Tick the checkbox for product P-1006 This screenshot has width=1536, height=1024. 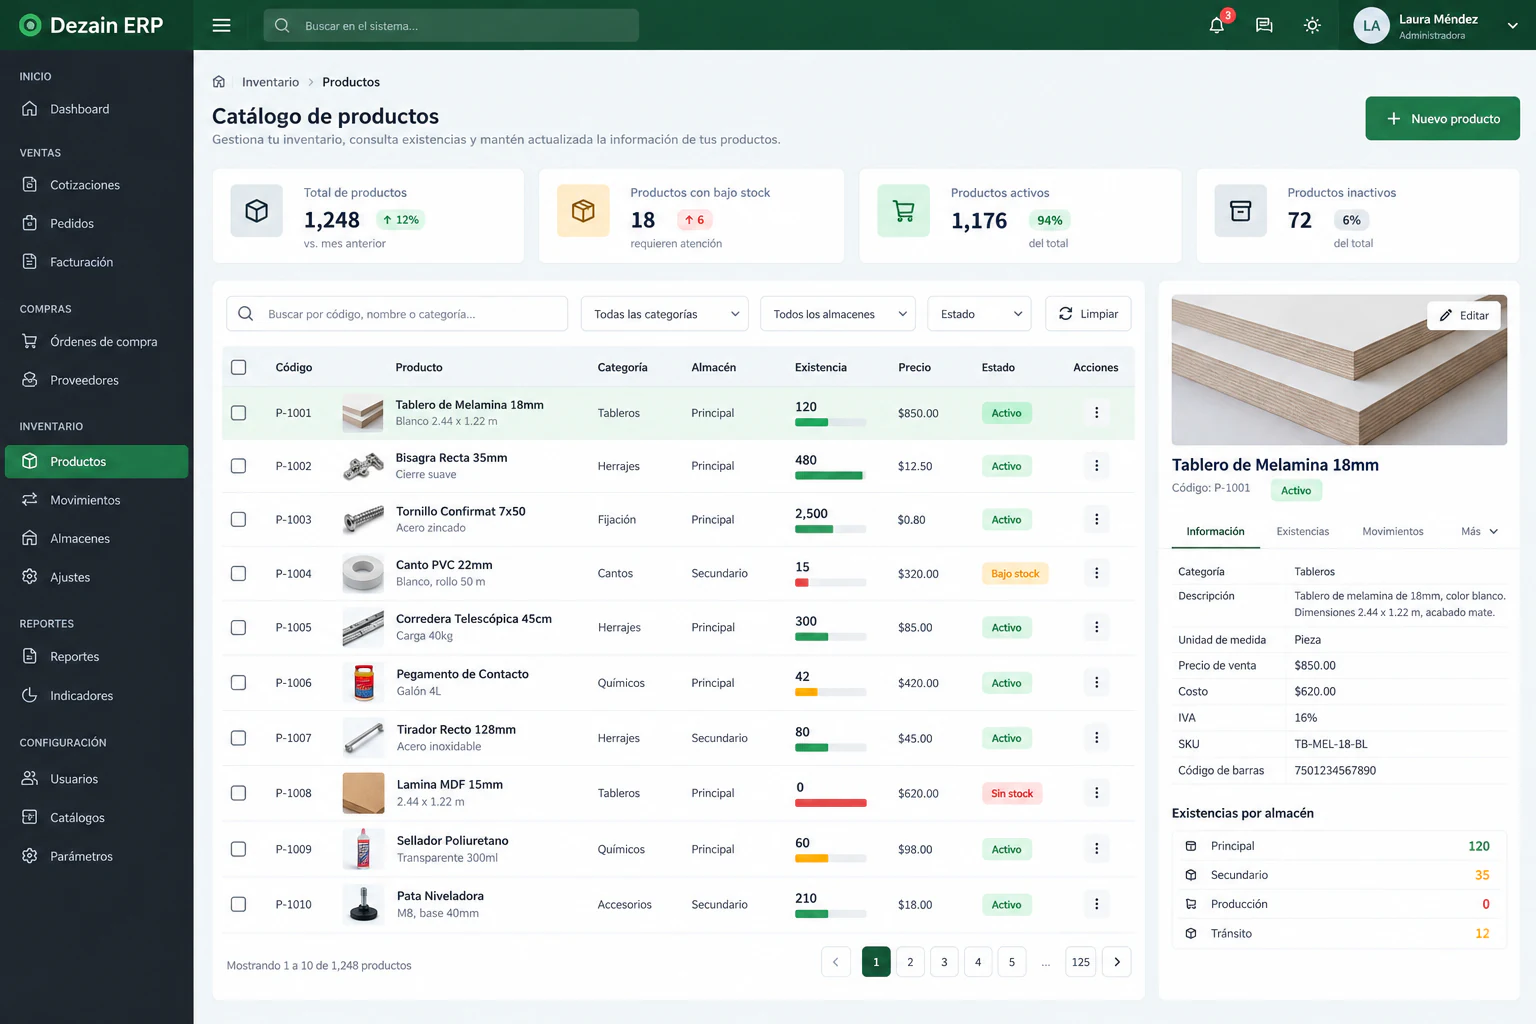pos(238,683)
